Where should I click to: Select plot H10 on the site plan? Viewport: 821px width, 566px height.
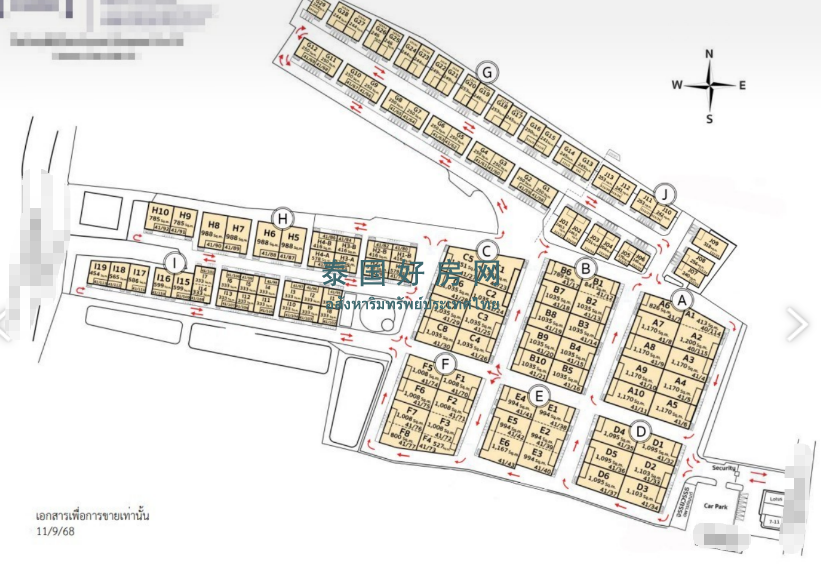click(x=160, y=217)
